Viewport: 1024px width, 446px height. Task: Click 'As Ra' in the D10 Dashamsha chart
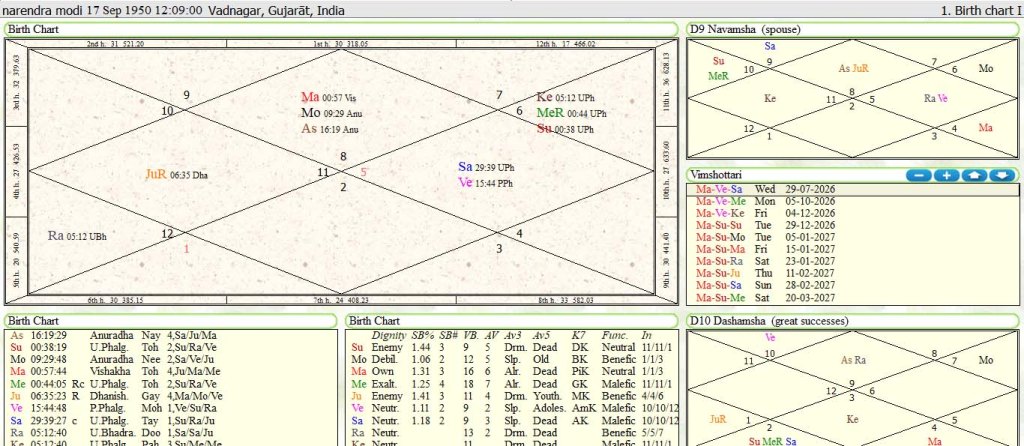854,360
